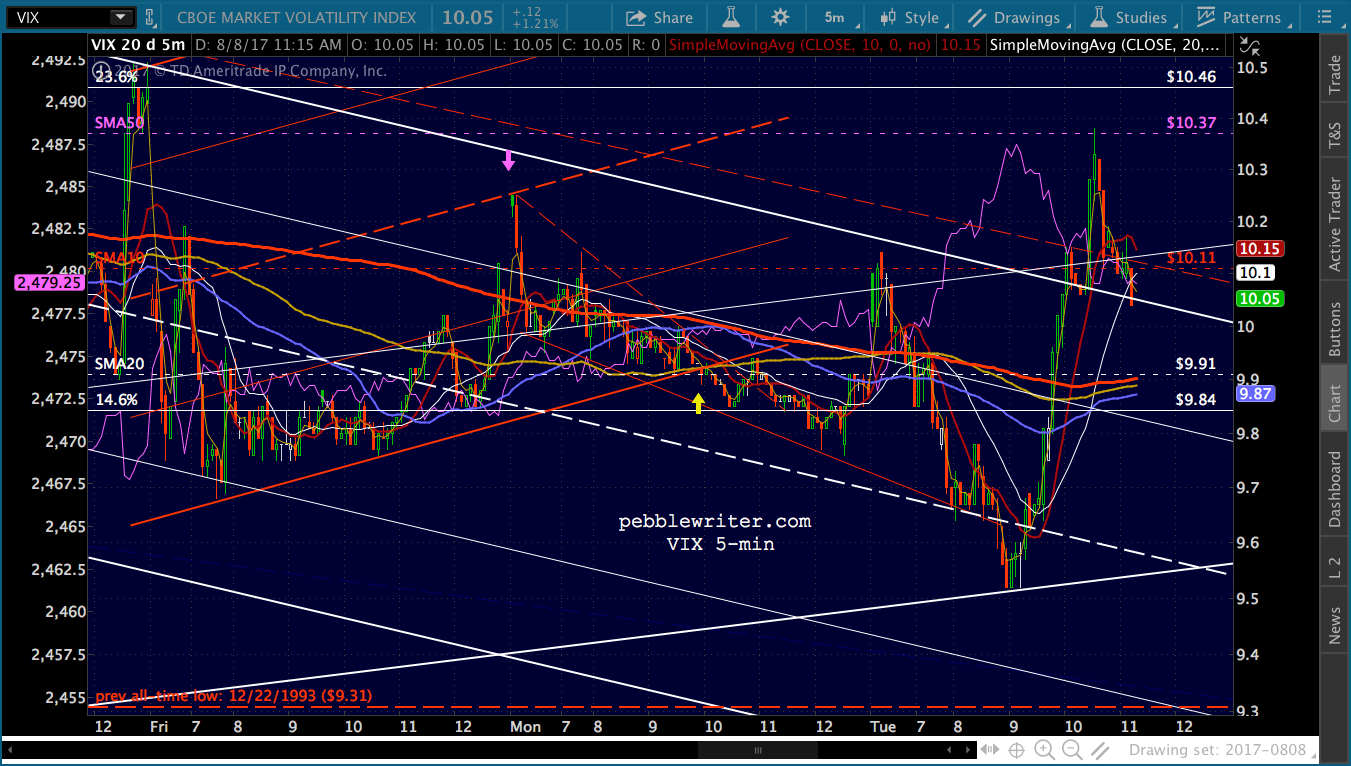The width and height of the screenshot is (1351, 766).
Task: Open the Studies menu
Action: click(1129, 17)
